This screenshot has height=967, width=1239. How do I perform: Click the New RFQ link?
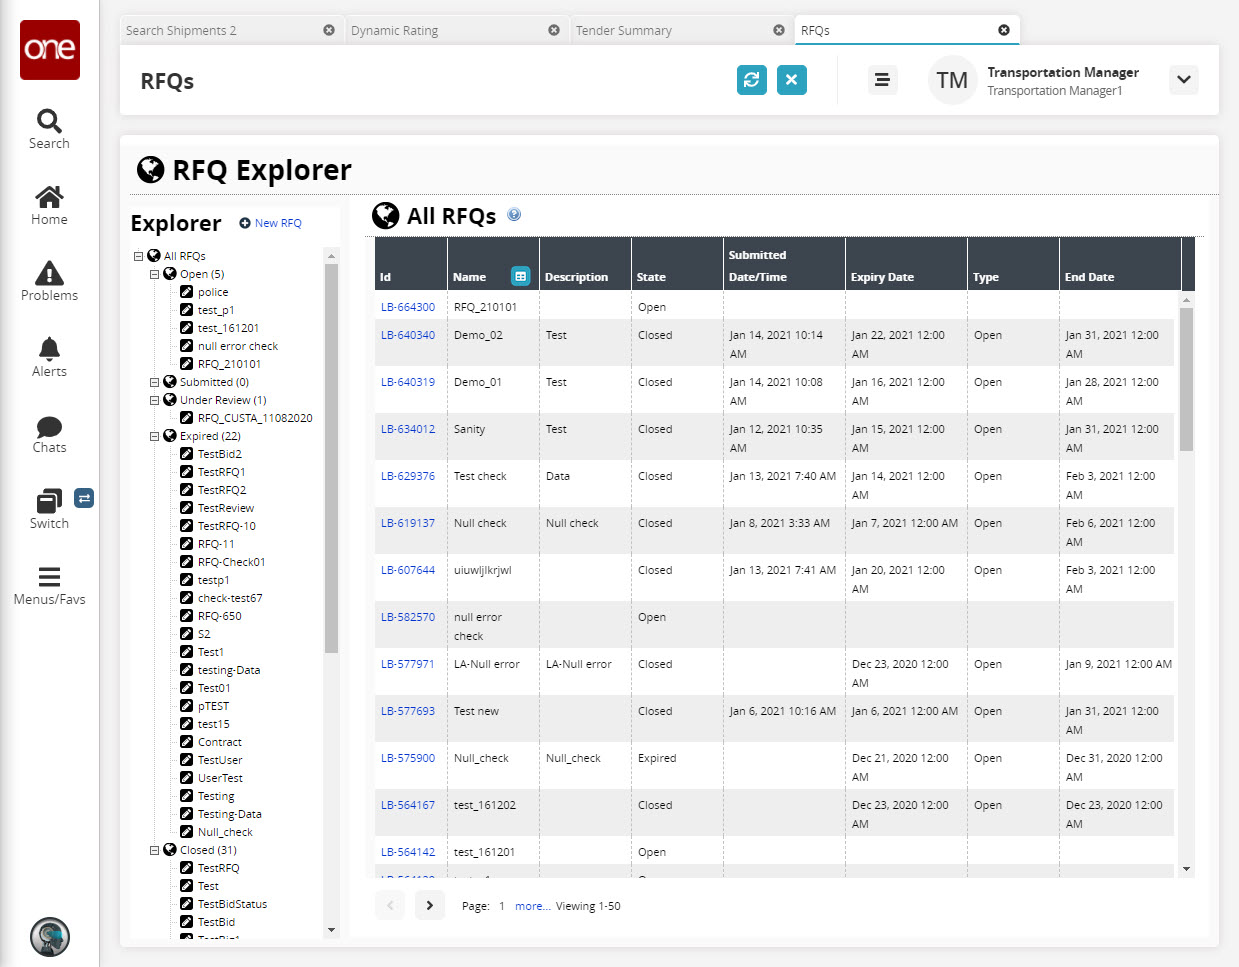pyautogui.click(x=277, y=223)
